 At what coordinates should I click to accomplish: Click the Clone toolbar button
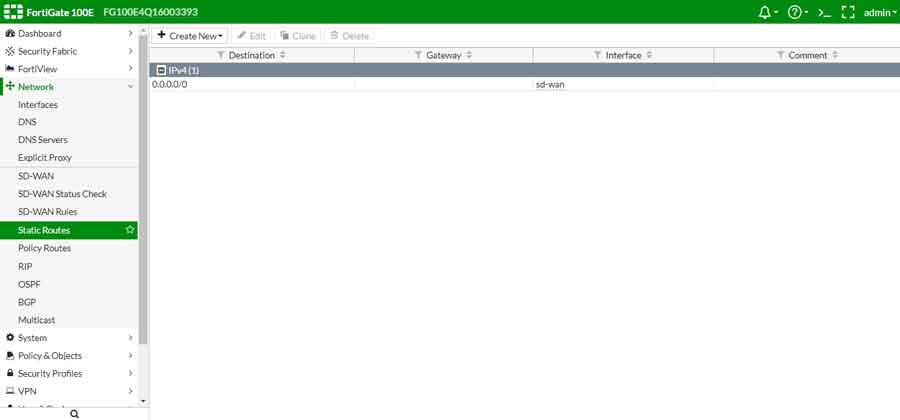(x=298, y=36)
